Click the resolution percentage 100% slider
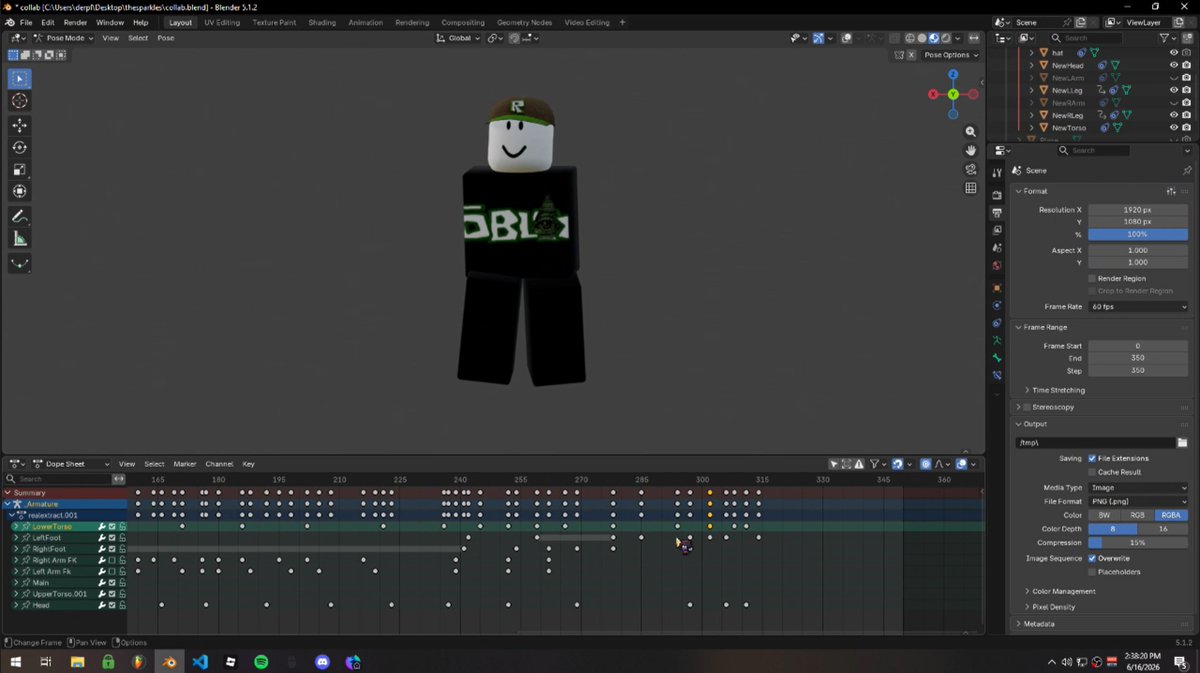Image resolution: width=1200 pixels, height=673 pixels. [x=1138, y=234]
